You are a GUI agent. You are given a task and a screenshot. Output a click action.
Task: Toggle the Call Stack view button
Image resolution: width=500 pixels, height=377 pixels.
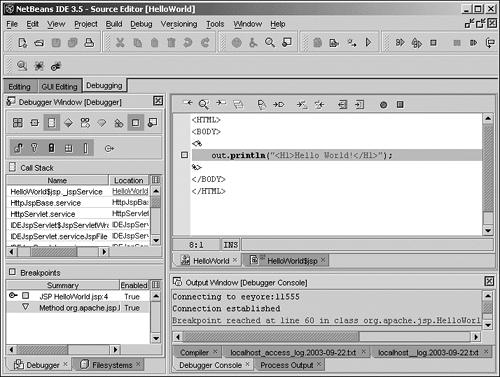pyautogui.click(x=51, y=123)
